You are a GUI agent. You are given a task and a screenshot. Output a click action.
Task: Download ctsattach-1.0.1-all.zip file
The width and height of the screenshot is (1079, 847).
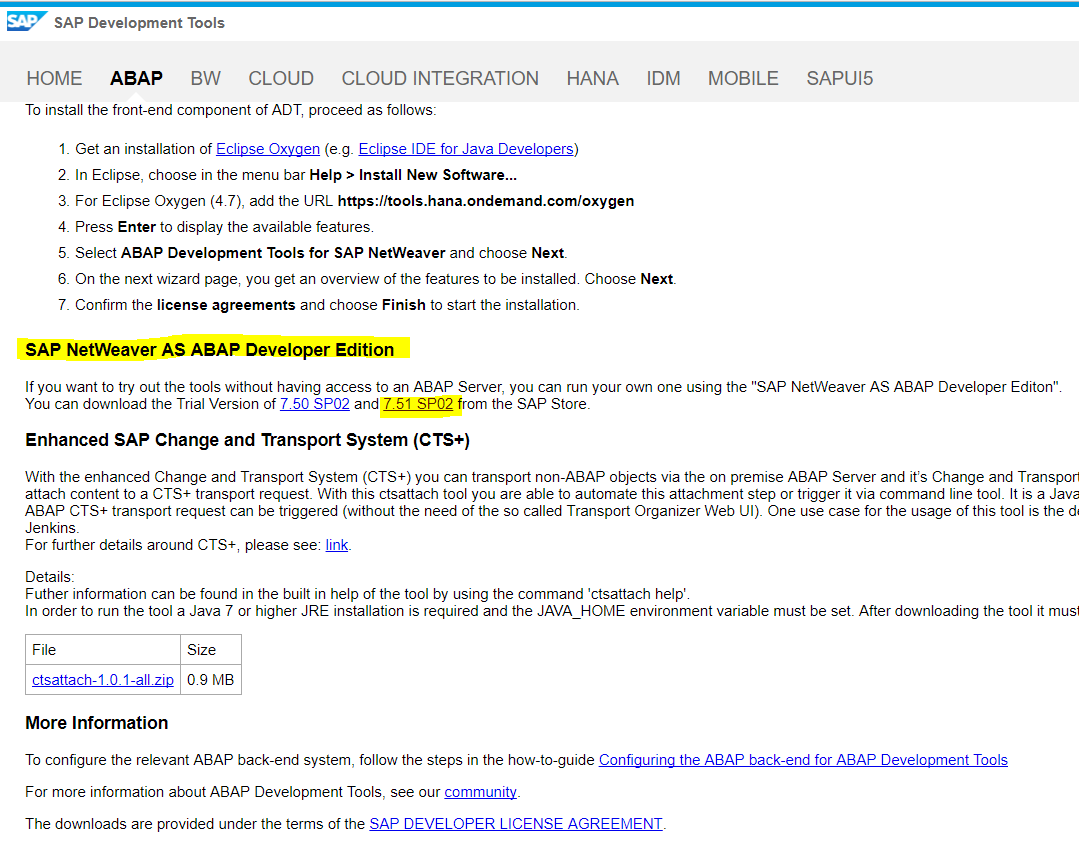(x=103, y=680)
